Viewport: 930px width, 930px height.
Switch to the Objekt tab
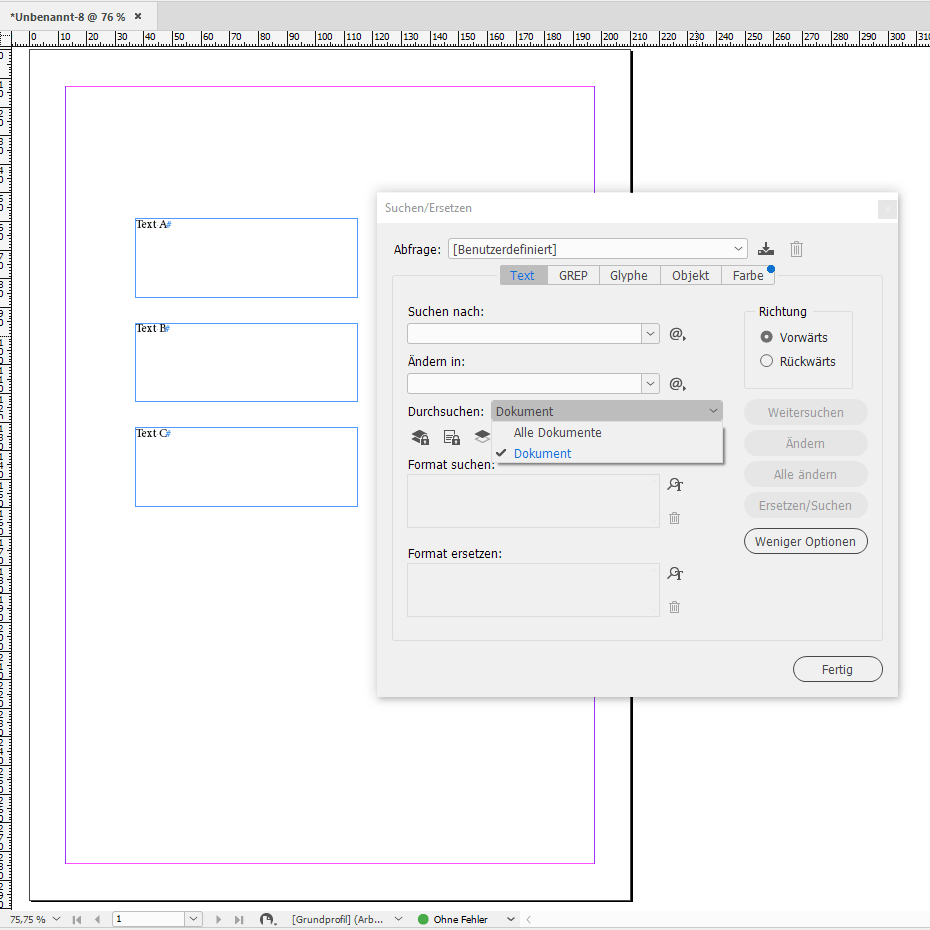pyautogui.click(x=690, y=275)
